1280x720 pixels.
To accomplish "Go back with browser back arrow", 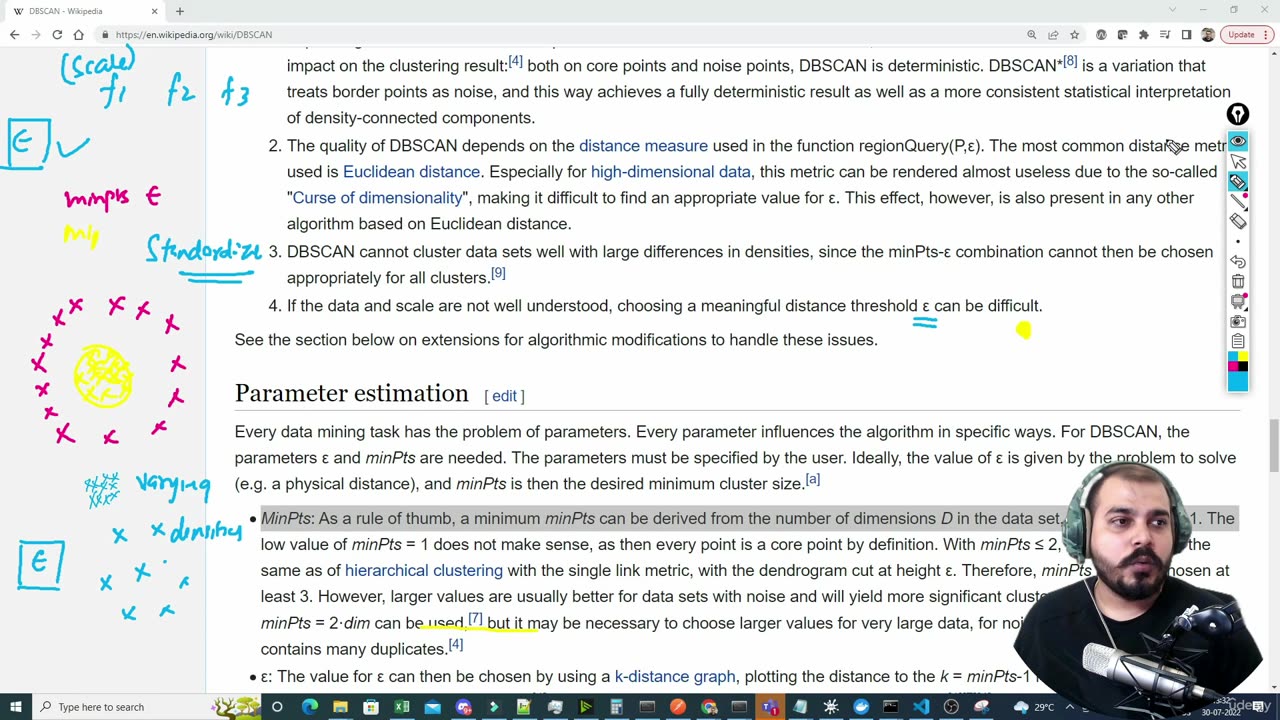I will tap(14, 35).
